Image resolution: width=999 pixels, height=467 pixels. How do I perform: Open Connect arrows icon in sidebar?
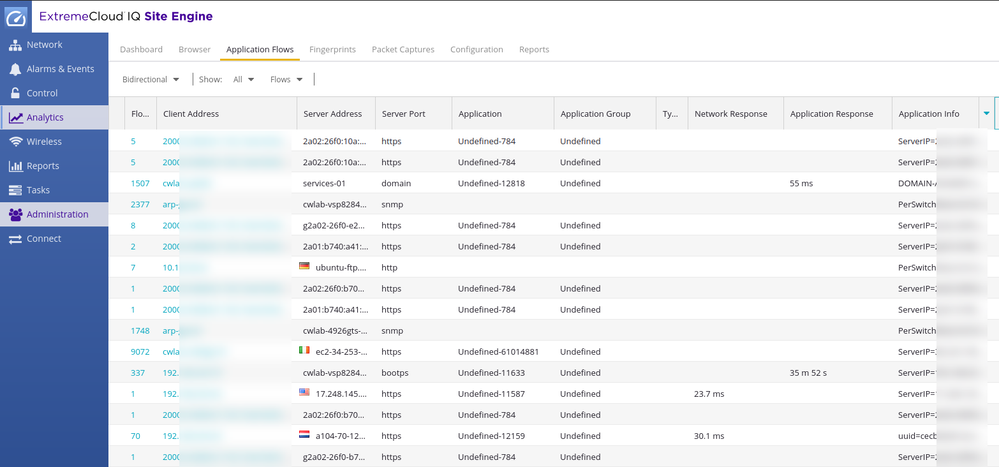pyautogui.click(x=16, y=239)
